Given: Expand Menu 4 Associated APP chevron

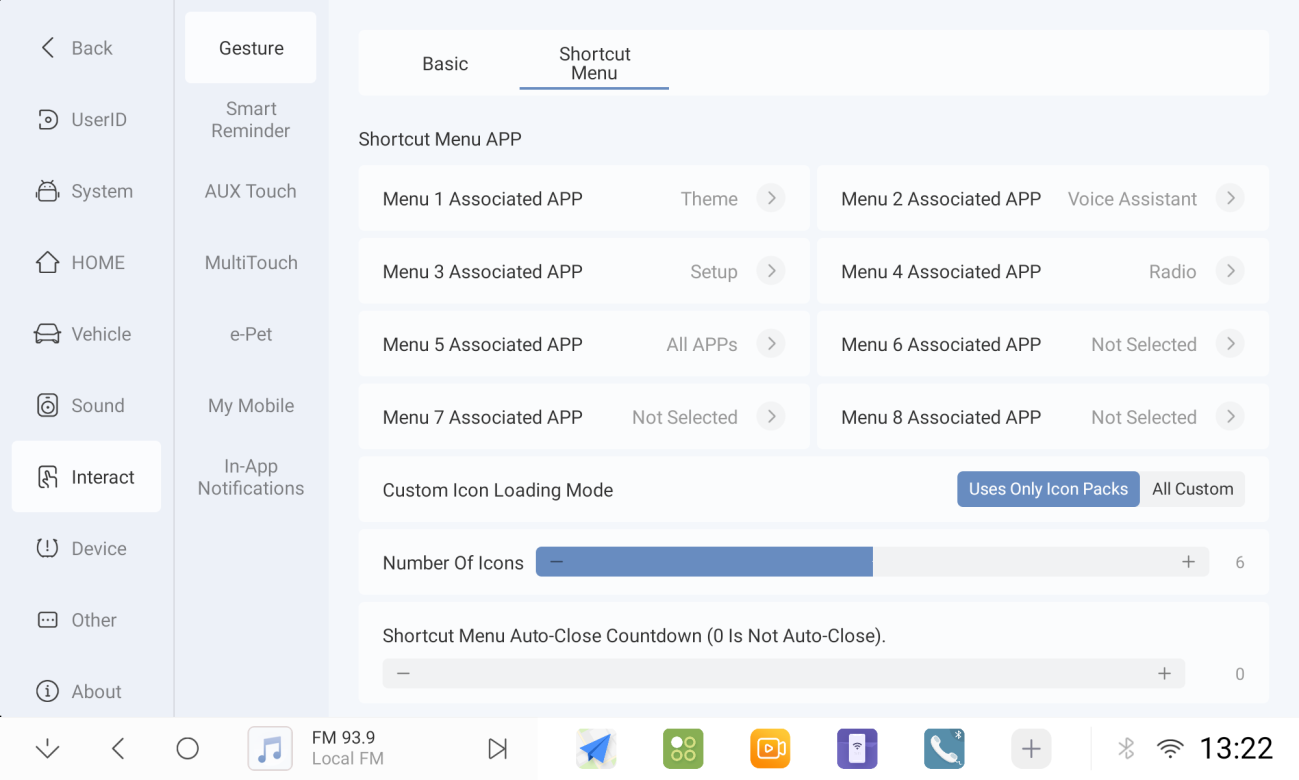Looking at the screenshot, I should click(x=1230, y=271).
